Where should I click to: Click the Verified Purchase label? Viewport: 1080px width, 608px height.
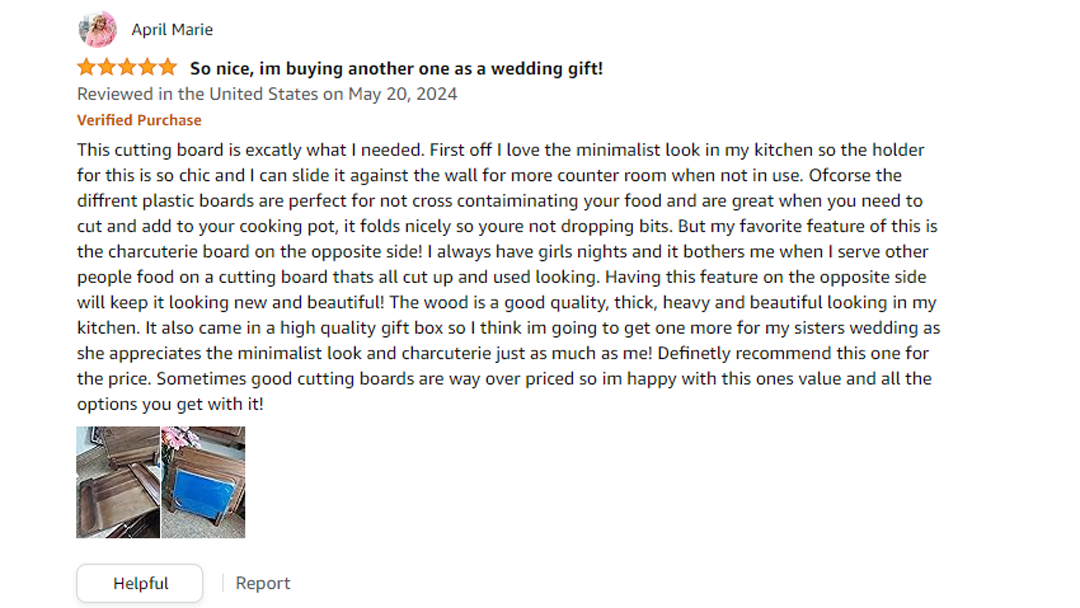point(139,120)
